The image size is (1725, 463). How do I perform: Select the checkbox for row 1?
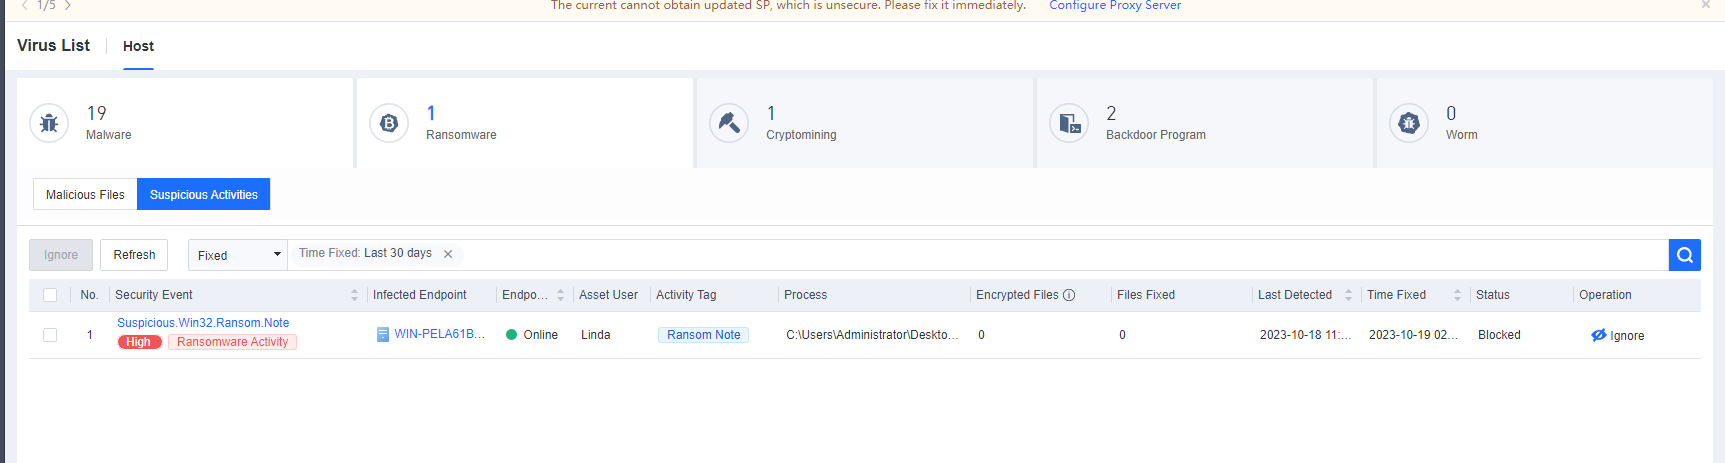(50, 335)
